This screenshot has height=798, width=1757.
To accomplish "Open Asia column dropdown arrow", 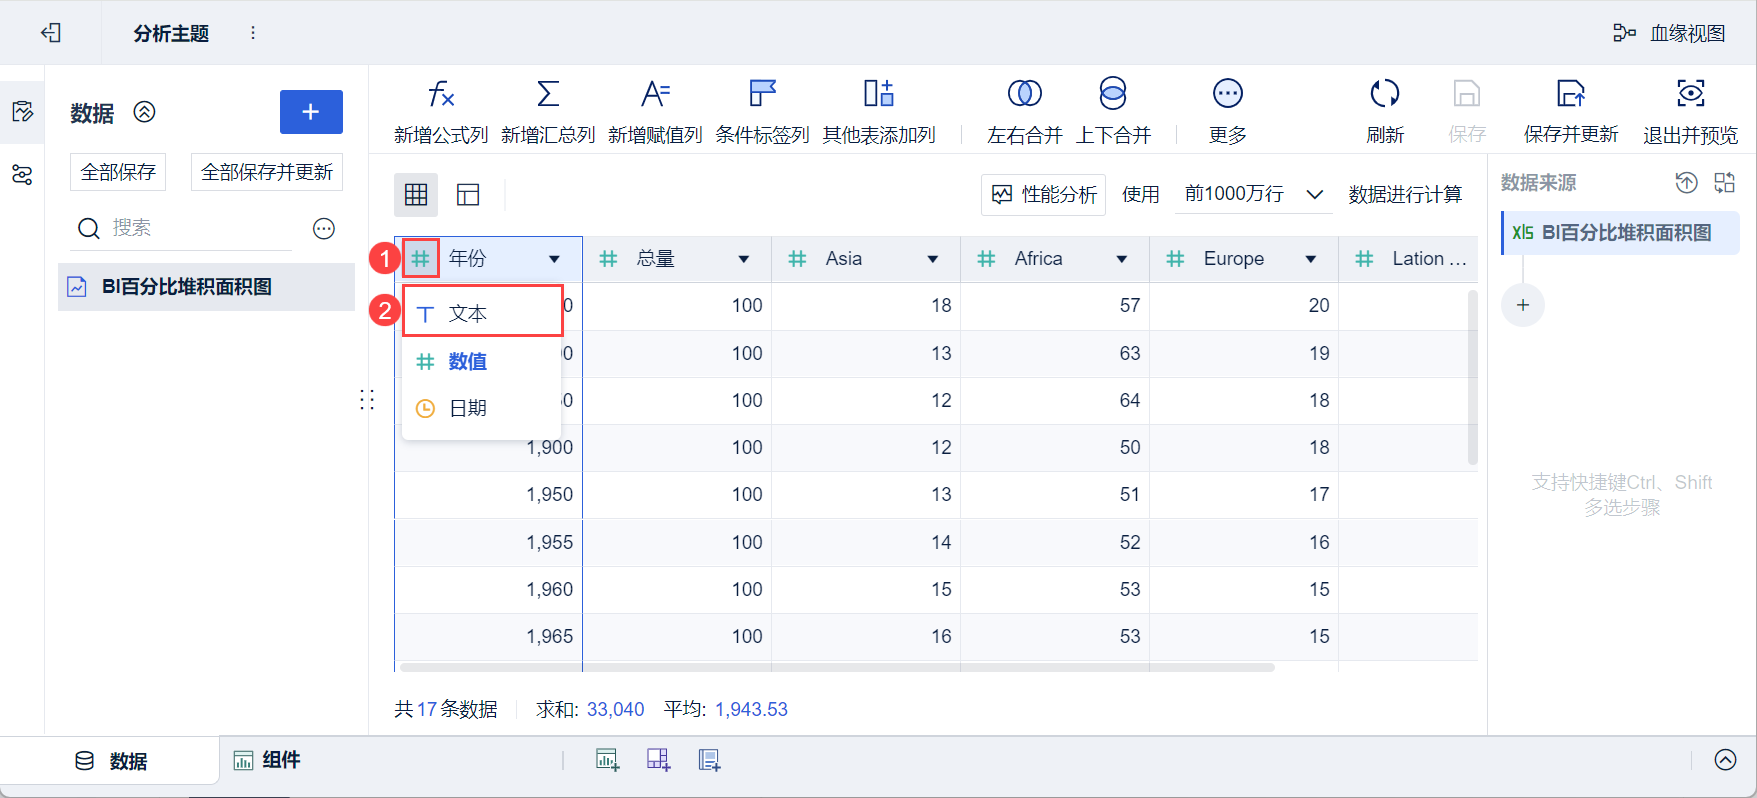I will pyautogui.click(x=932, y=259).
